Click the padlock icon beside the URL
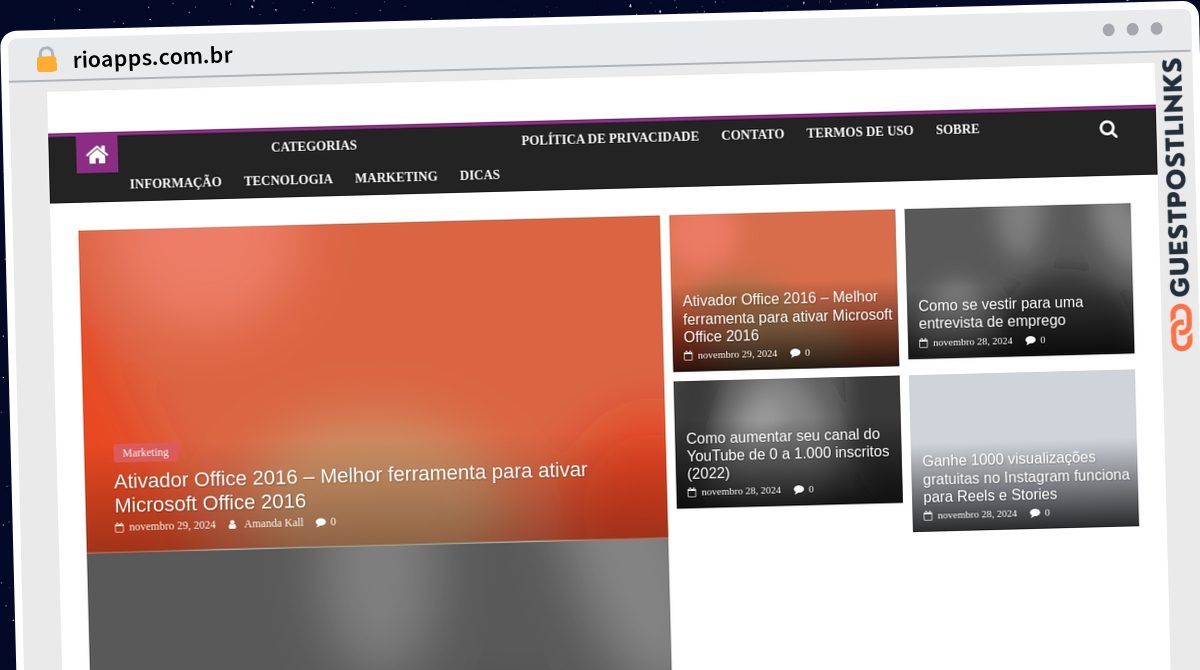The height and width of the screenshot is (670, 1200). click(46, 59)
